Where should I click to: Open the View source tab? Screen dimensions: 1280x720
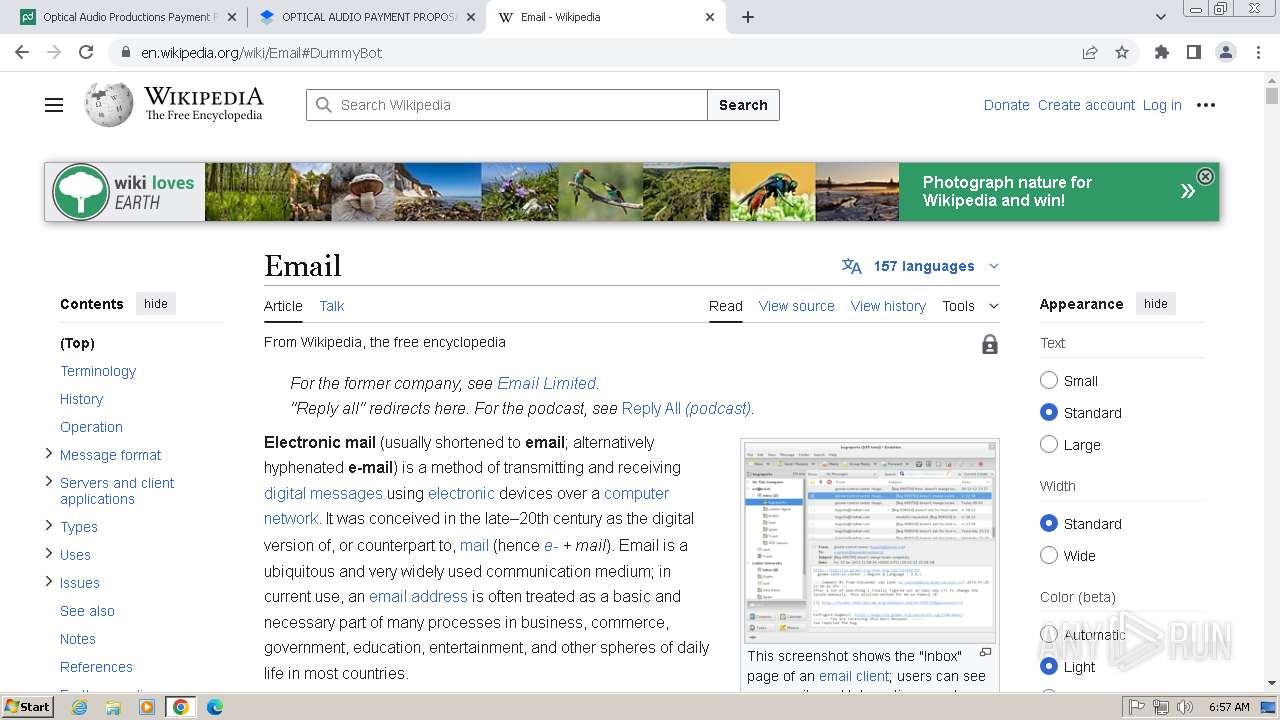796,306
